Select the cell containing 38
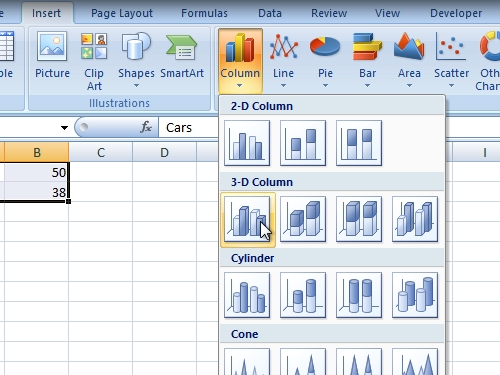 point(36,192)
